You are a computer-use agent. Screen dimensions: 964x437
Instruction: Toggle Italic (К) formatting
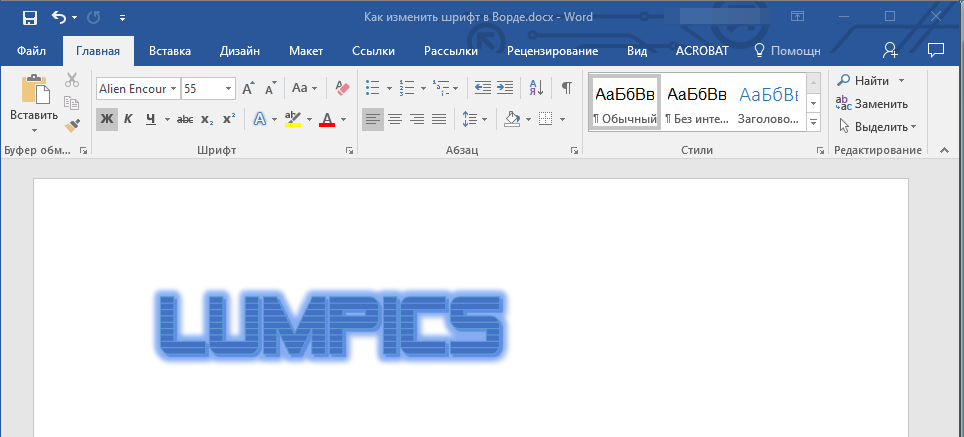pyautogui.click(x=129, y=119)
